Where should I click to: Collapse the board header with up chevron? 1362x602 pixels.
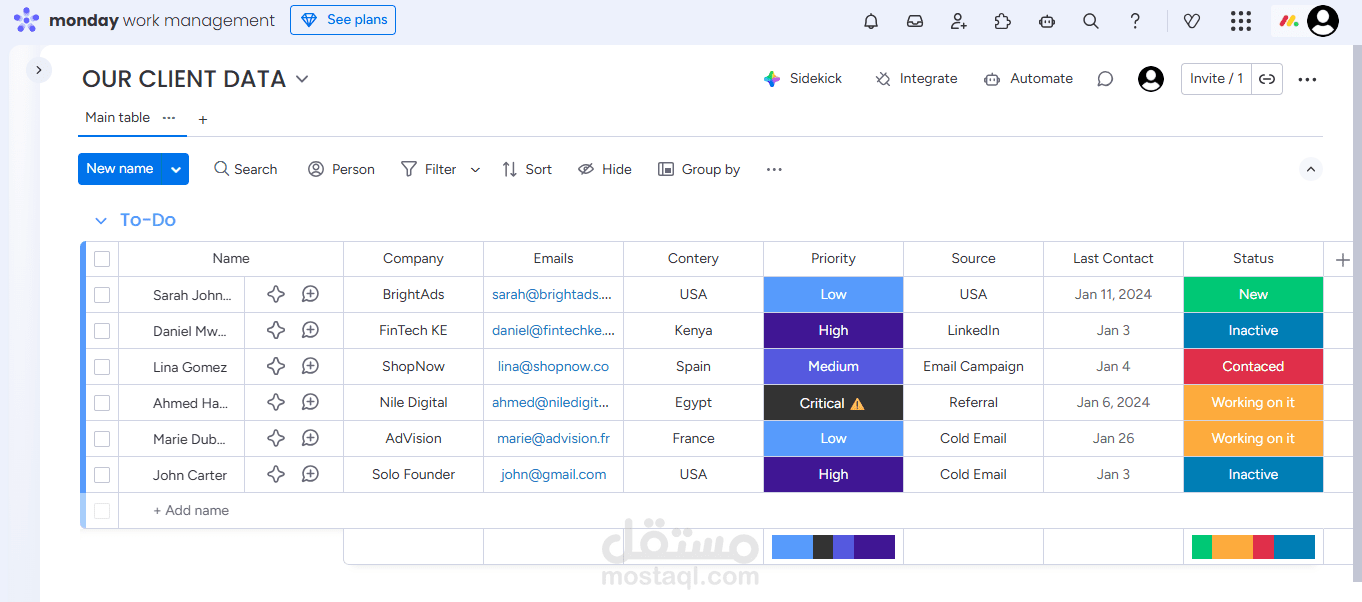point(1311,169)
